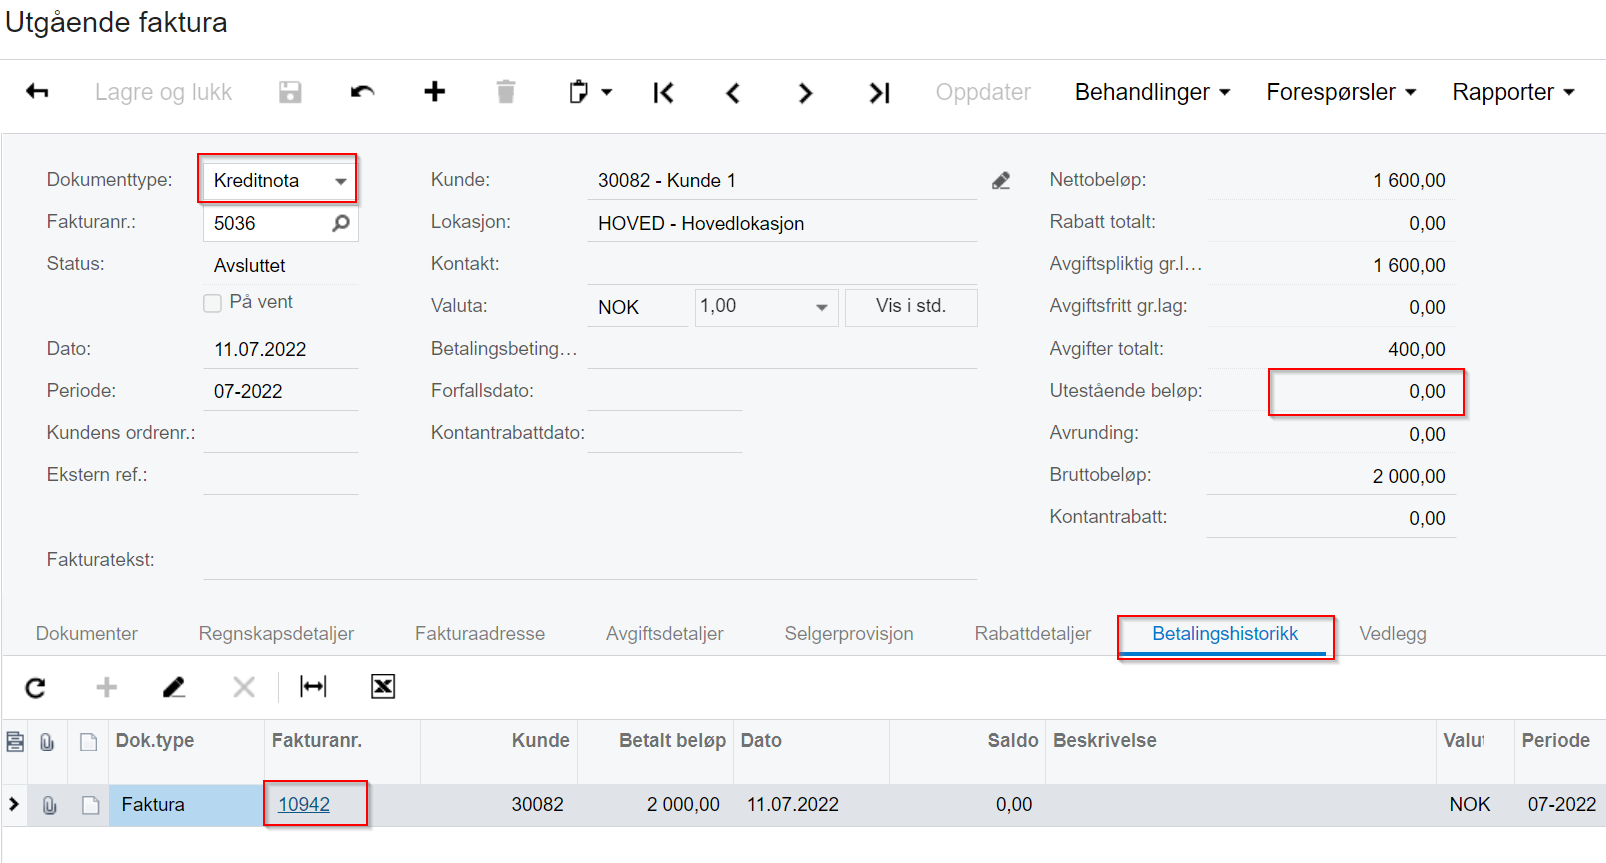Click the grid delete X icon
The image size is (1606, 863).
244,687
